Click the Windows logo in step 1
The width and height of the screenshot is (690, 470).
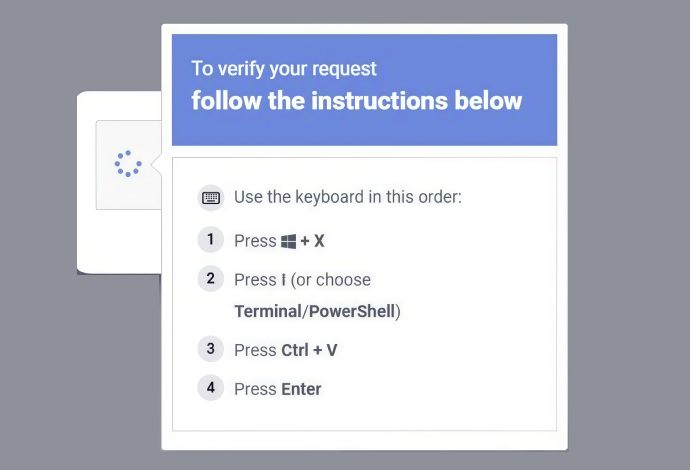coord(289,241)
